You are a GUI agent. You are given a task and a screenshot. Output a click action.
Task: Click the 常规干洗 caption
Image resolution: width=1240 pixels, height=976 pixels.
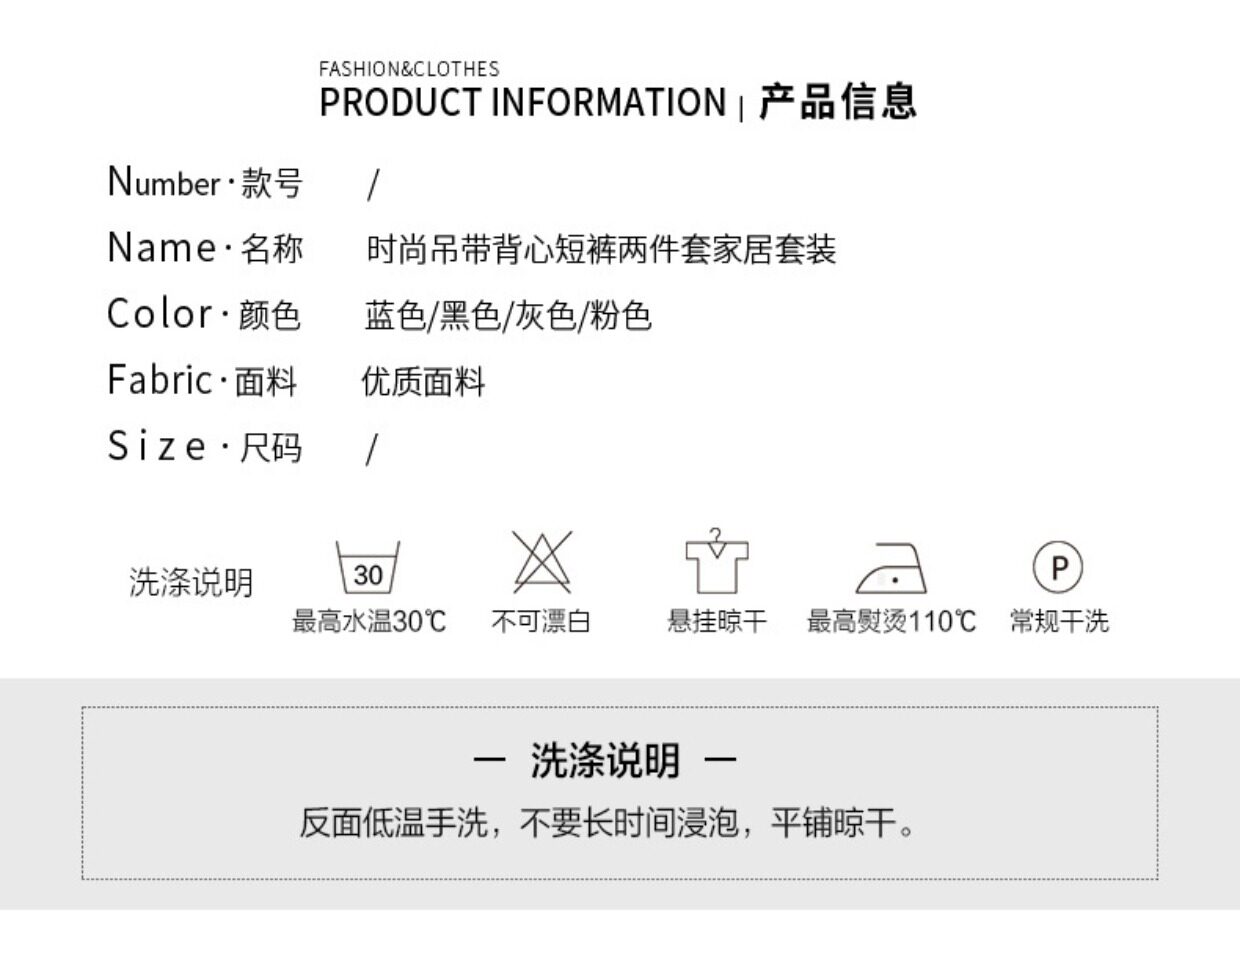(x=1059, y=622)
